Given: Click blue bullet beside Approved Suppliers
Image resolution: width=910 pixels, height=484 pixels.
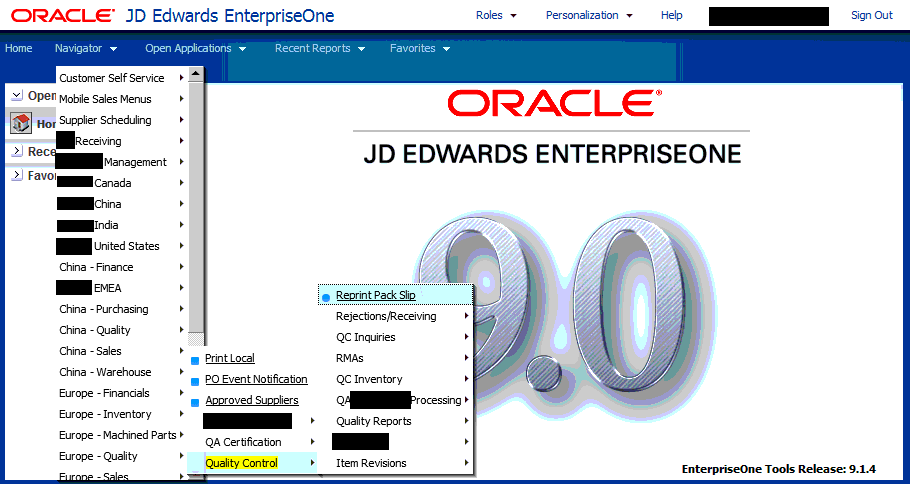Looking at the screenshot, I should (195, 402).
